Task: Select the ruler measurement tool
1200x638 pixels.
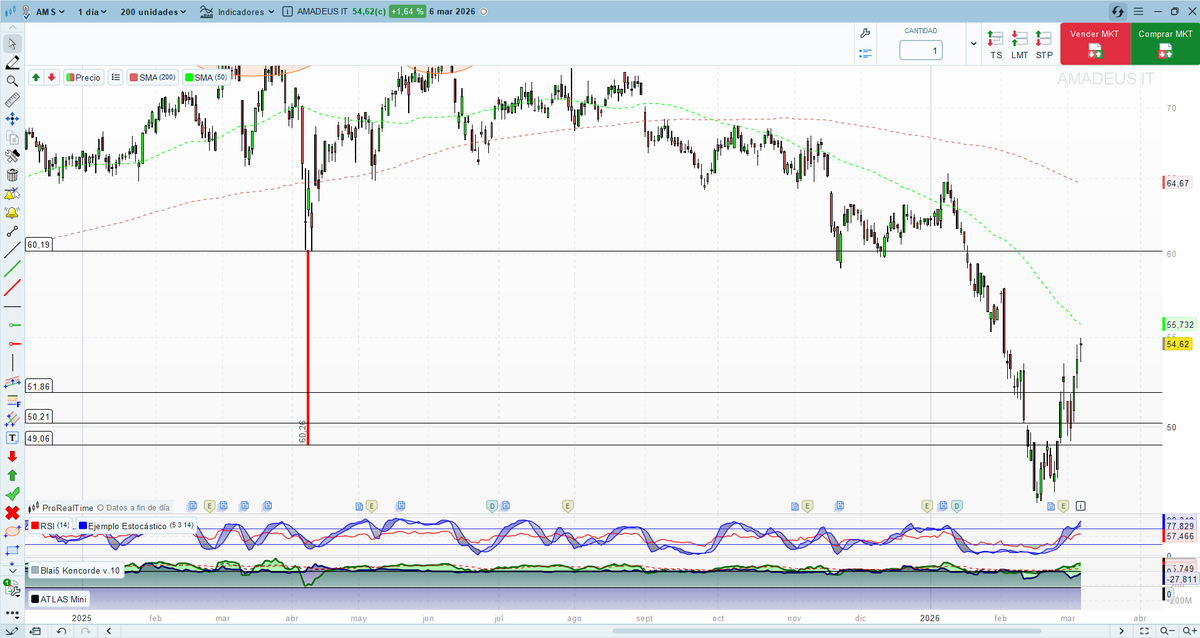Action: point(12,100)
